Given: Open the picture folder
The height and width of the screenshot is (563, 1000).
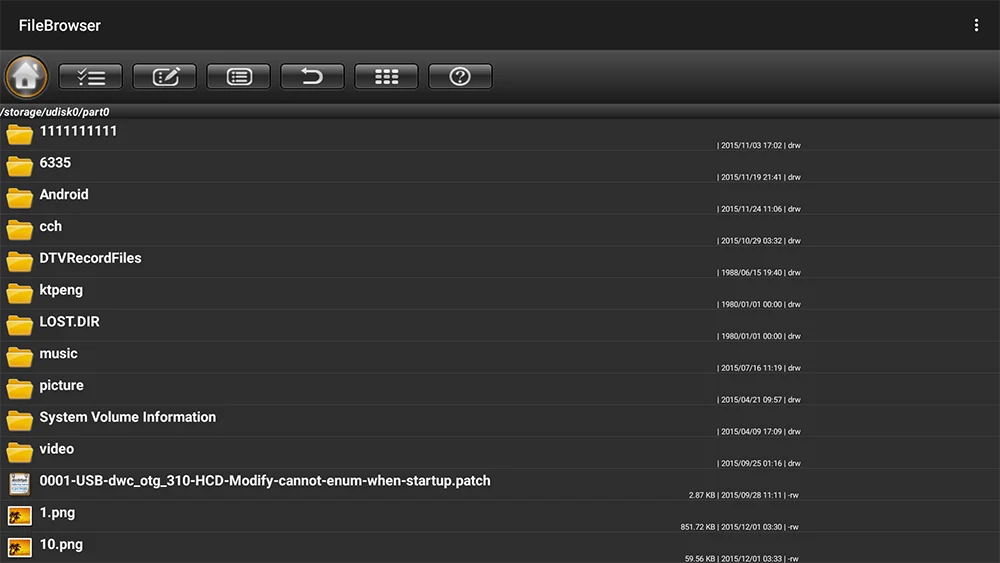Looking at the screenshot, I should click(500, 390).
